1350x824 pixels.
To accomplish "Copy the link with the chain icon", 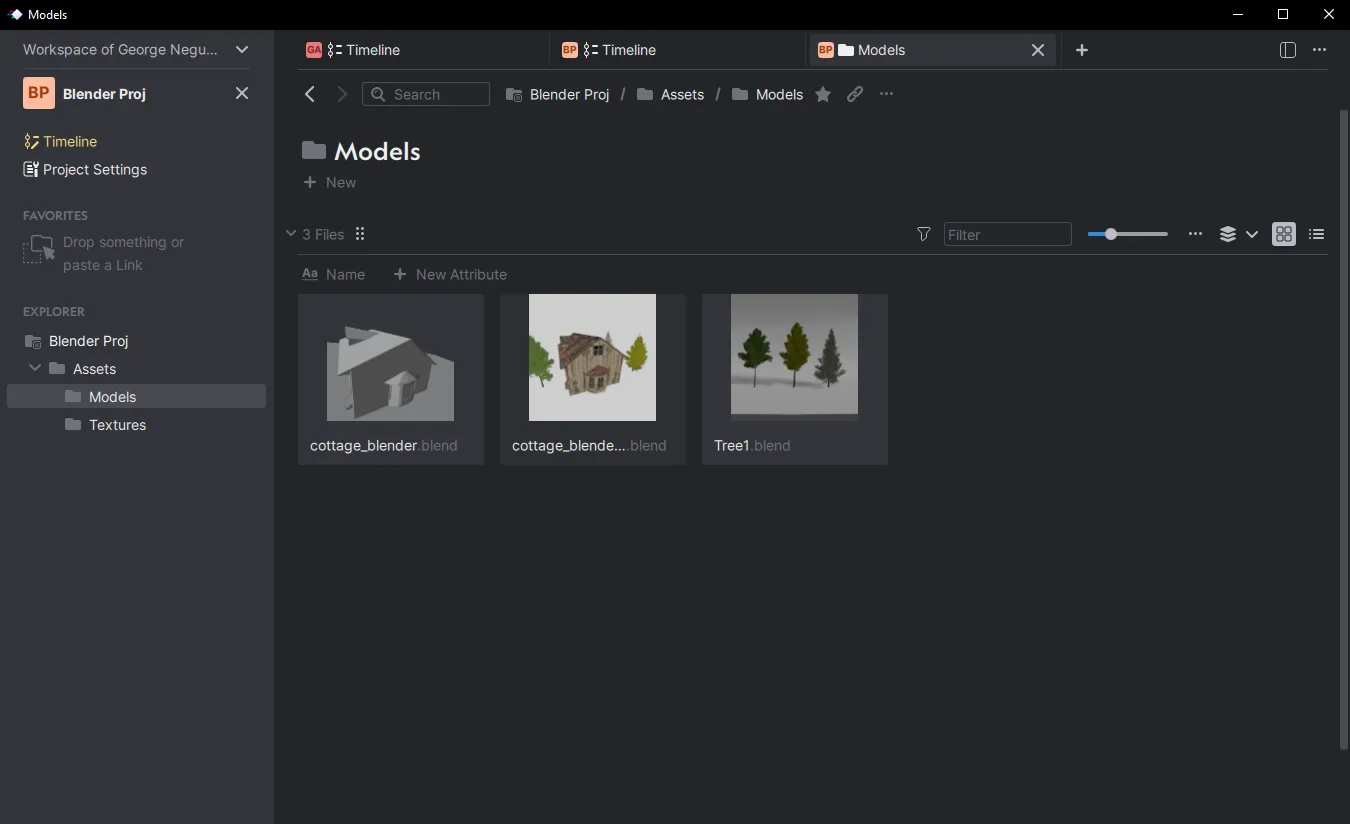I will pos(855,94).
